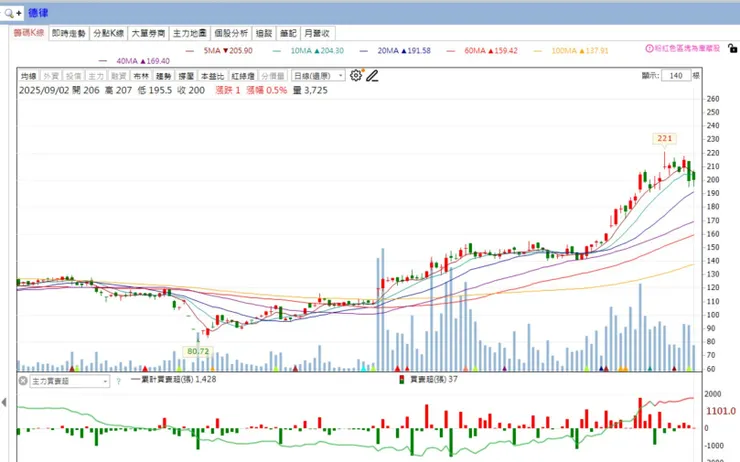Click the 顯示 140 candle count field

coord(676,76)
